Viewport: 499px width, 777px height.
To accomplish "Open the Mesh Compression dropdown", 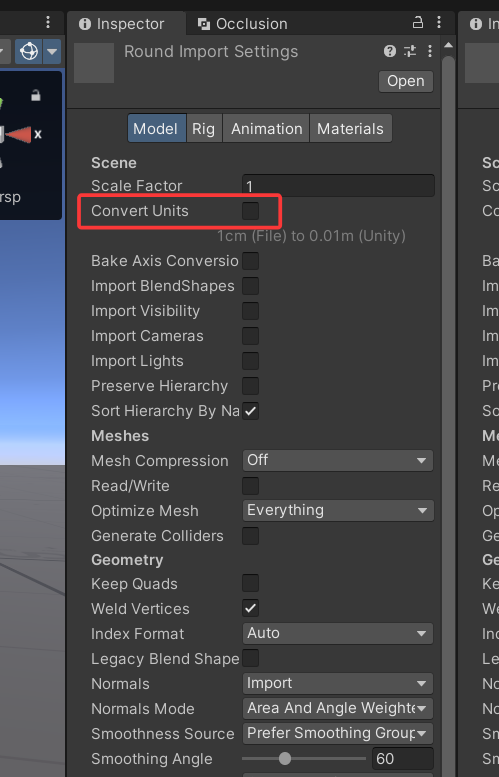I will pyautogui.click(x=338, y=460).
